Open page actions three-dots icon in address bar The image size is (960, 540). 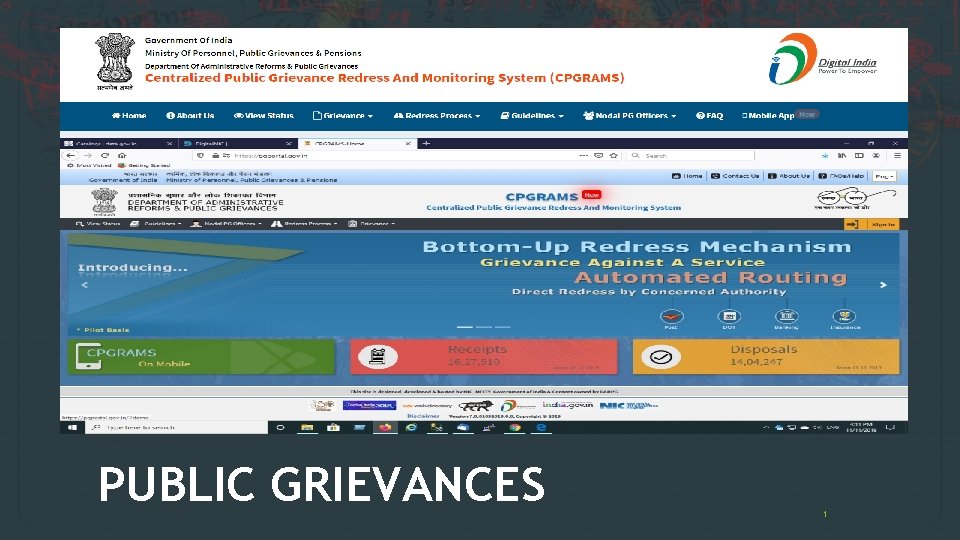pyautogui.click(x=583, y=156)
